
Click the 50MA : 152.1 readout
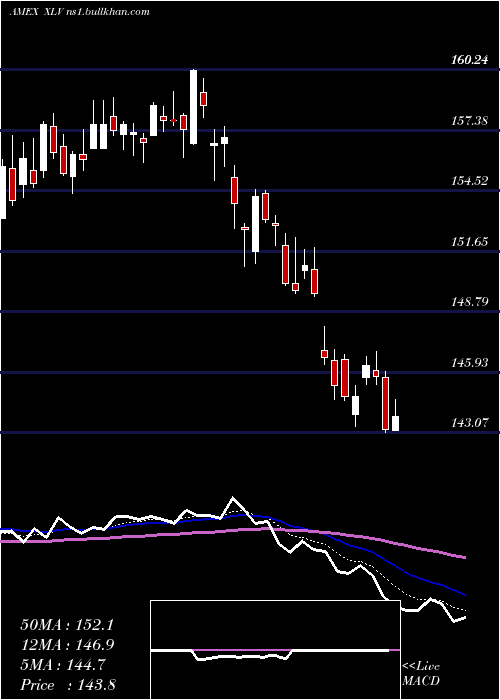[x=67, y=625]
